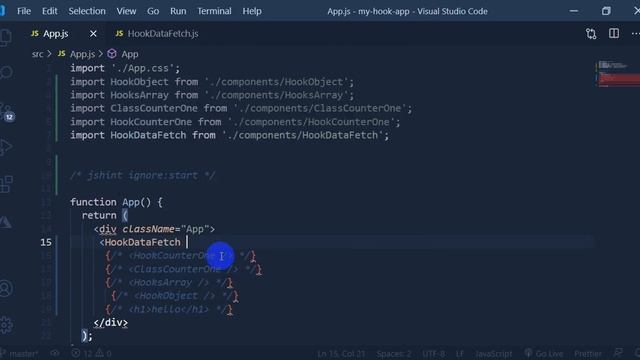Open the Terminal menu
The height and width of the screenshot is (360, 640).
point(214,11)
